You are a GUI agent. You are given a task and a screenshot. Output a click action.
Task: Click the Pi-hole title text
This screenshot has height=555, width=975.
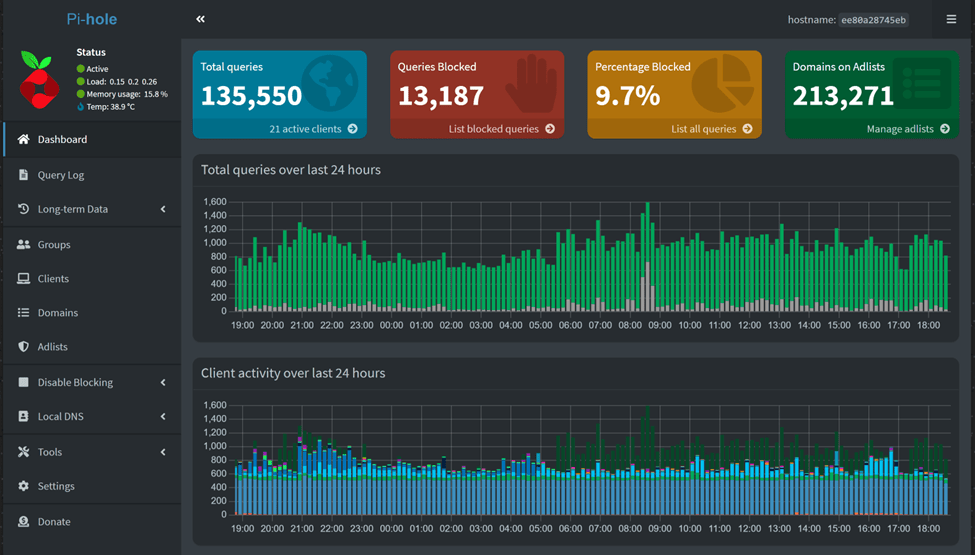[90, 19]
